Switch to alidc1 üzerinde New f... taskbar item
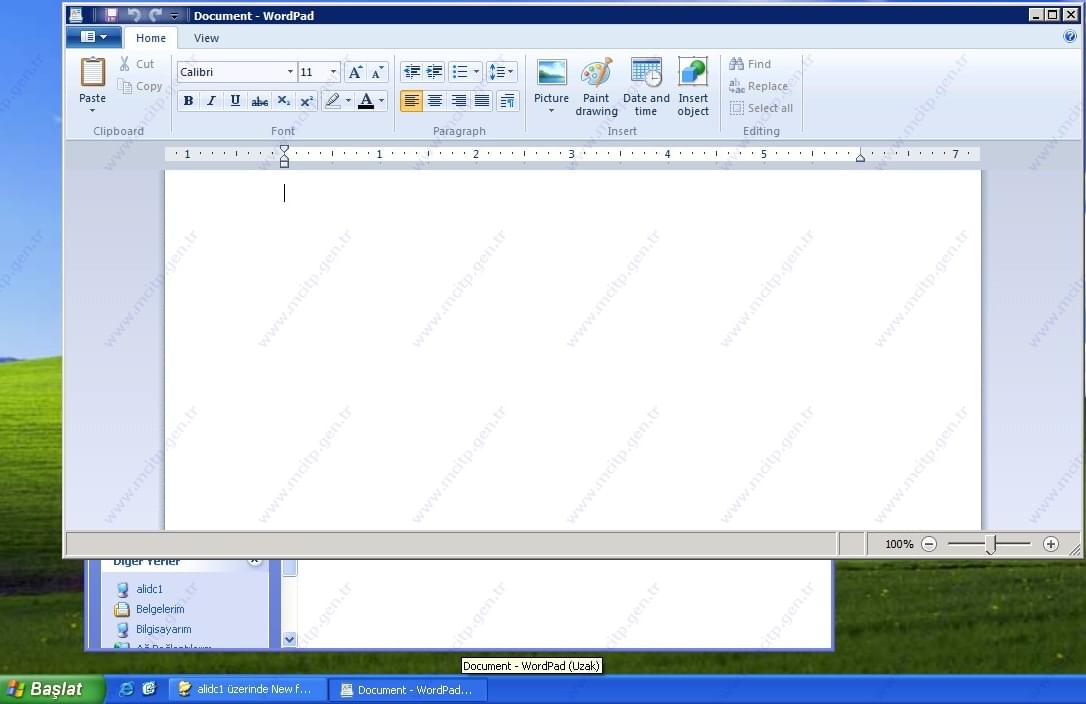 247,689
